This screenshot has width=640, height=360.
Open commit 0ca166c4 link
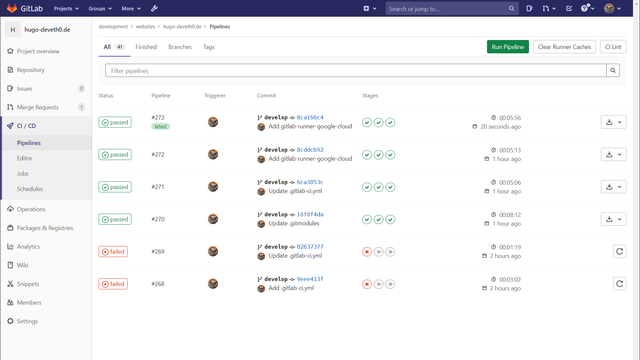310,118
